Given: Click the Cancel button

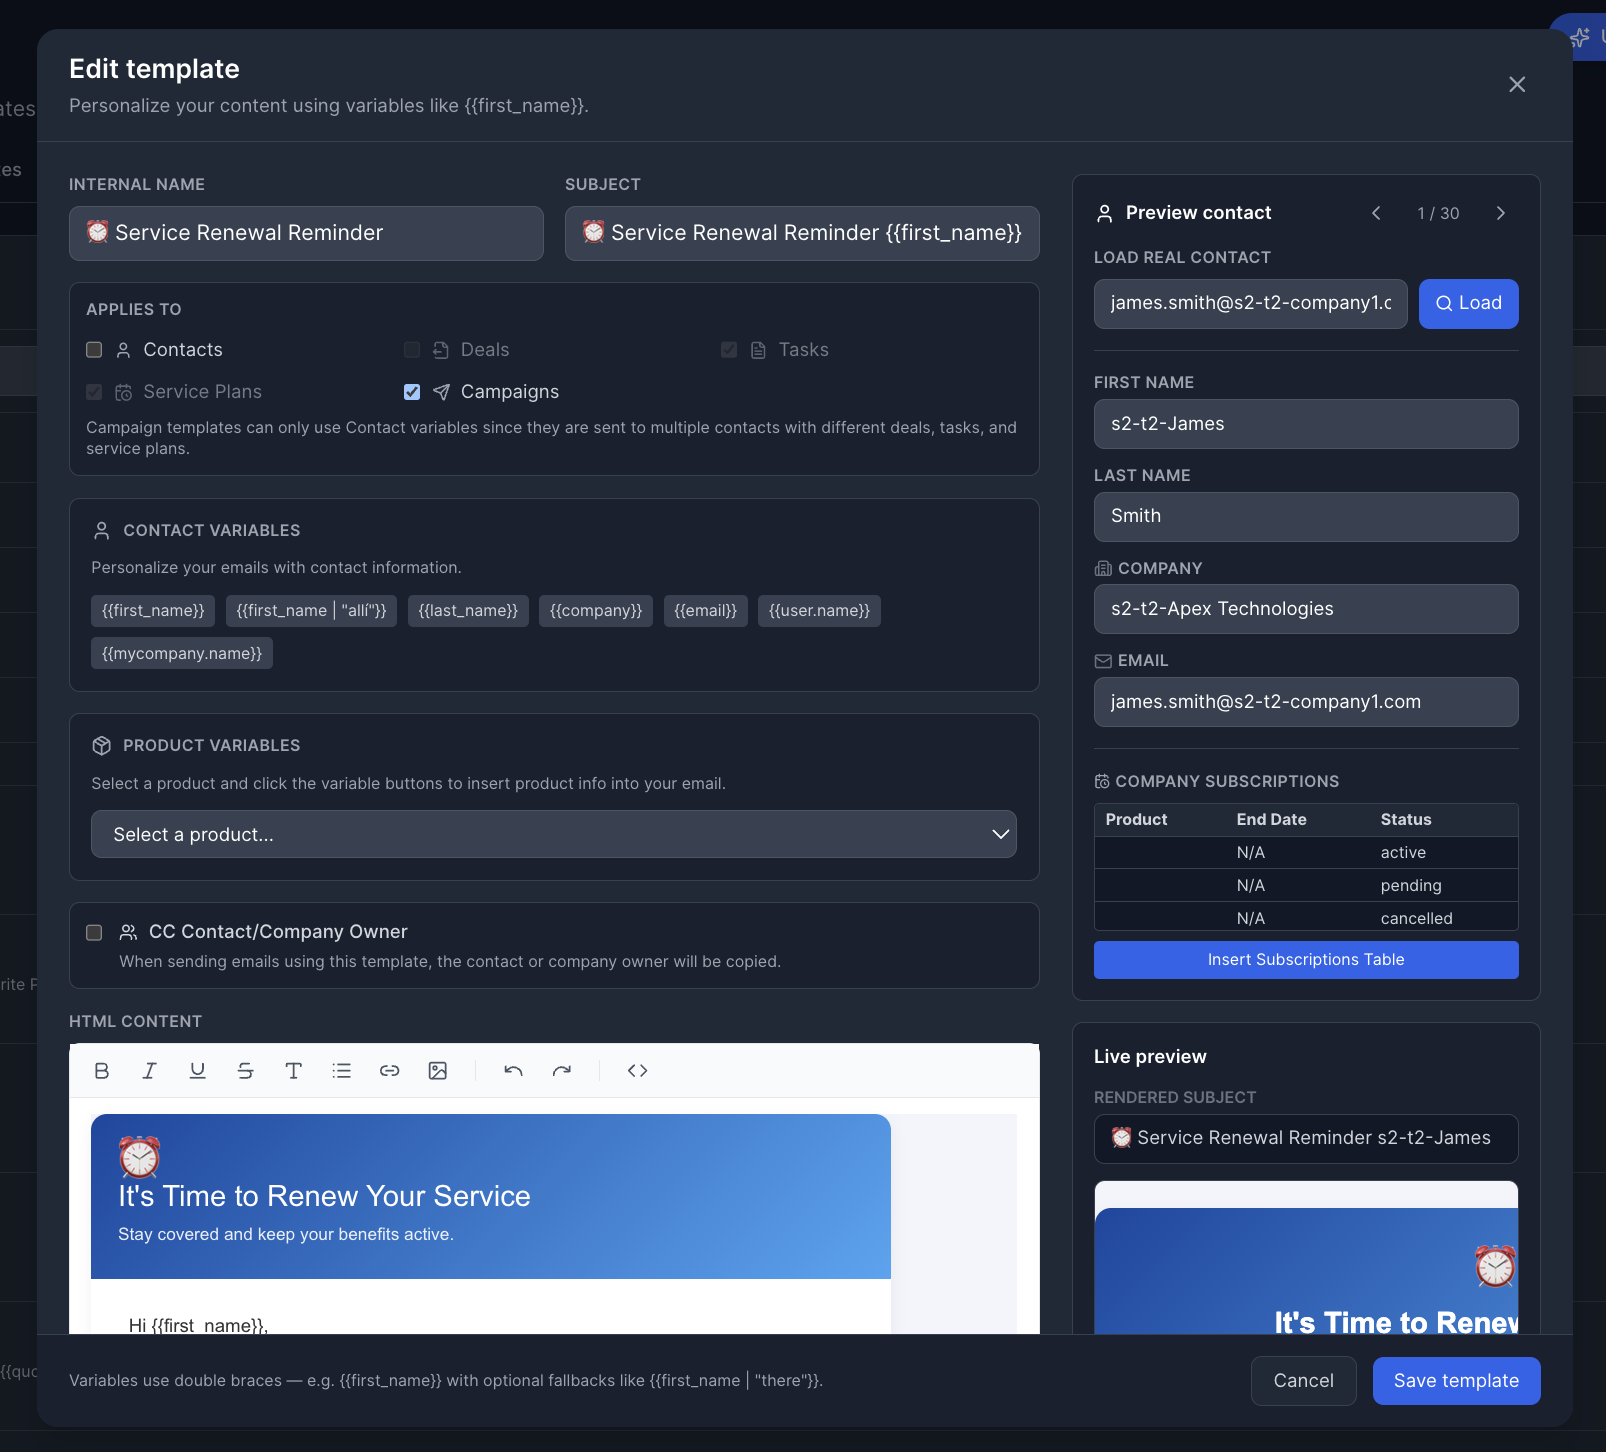Looking at the screenshot, I should point(1303,1381).
